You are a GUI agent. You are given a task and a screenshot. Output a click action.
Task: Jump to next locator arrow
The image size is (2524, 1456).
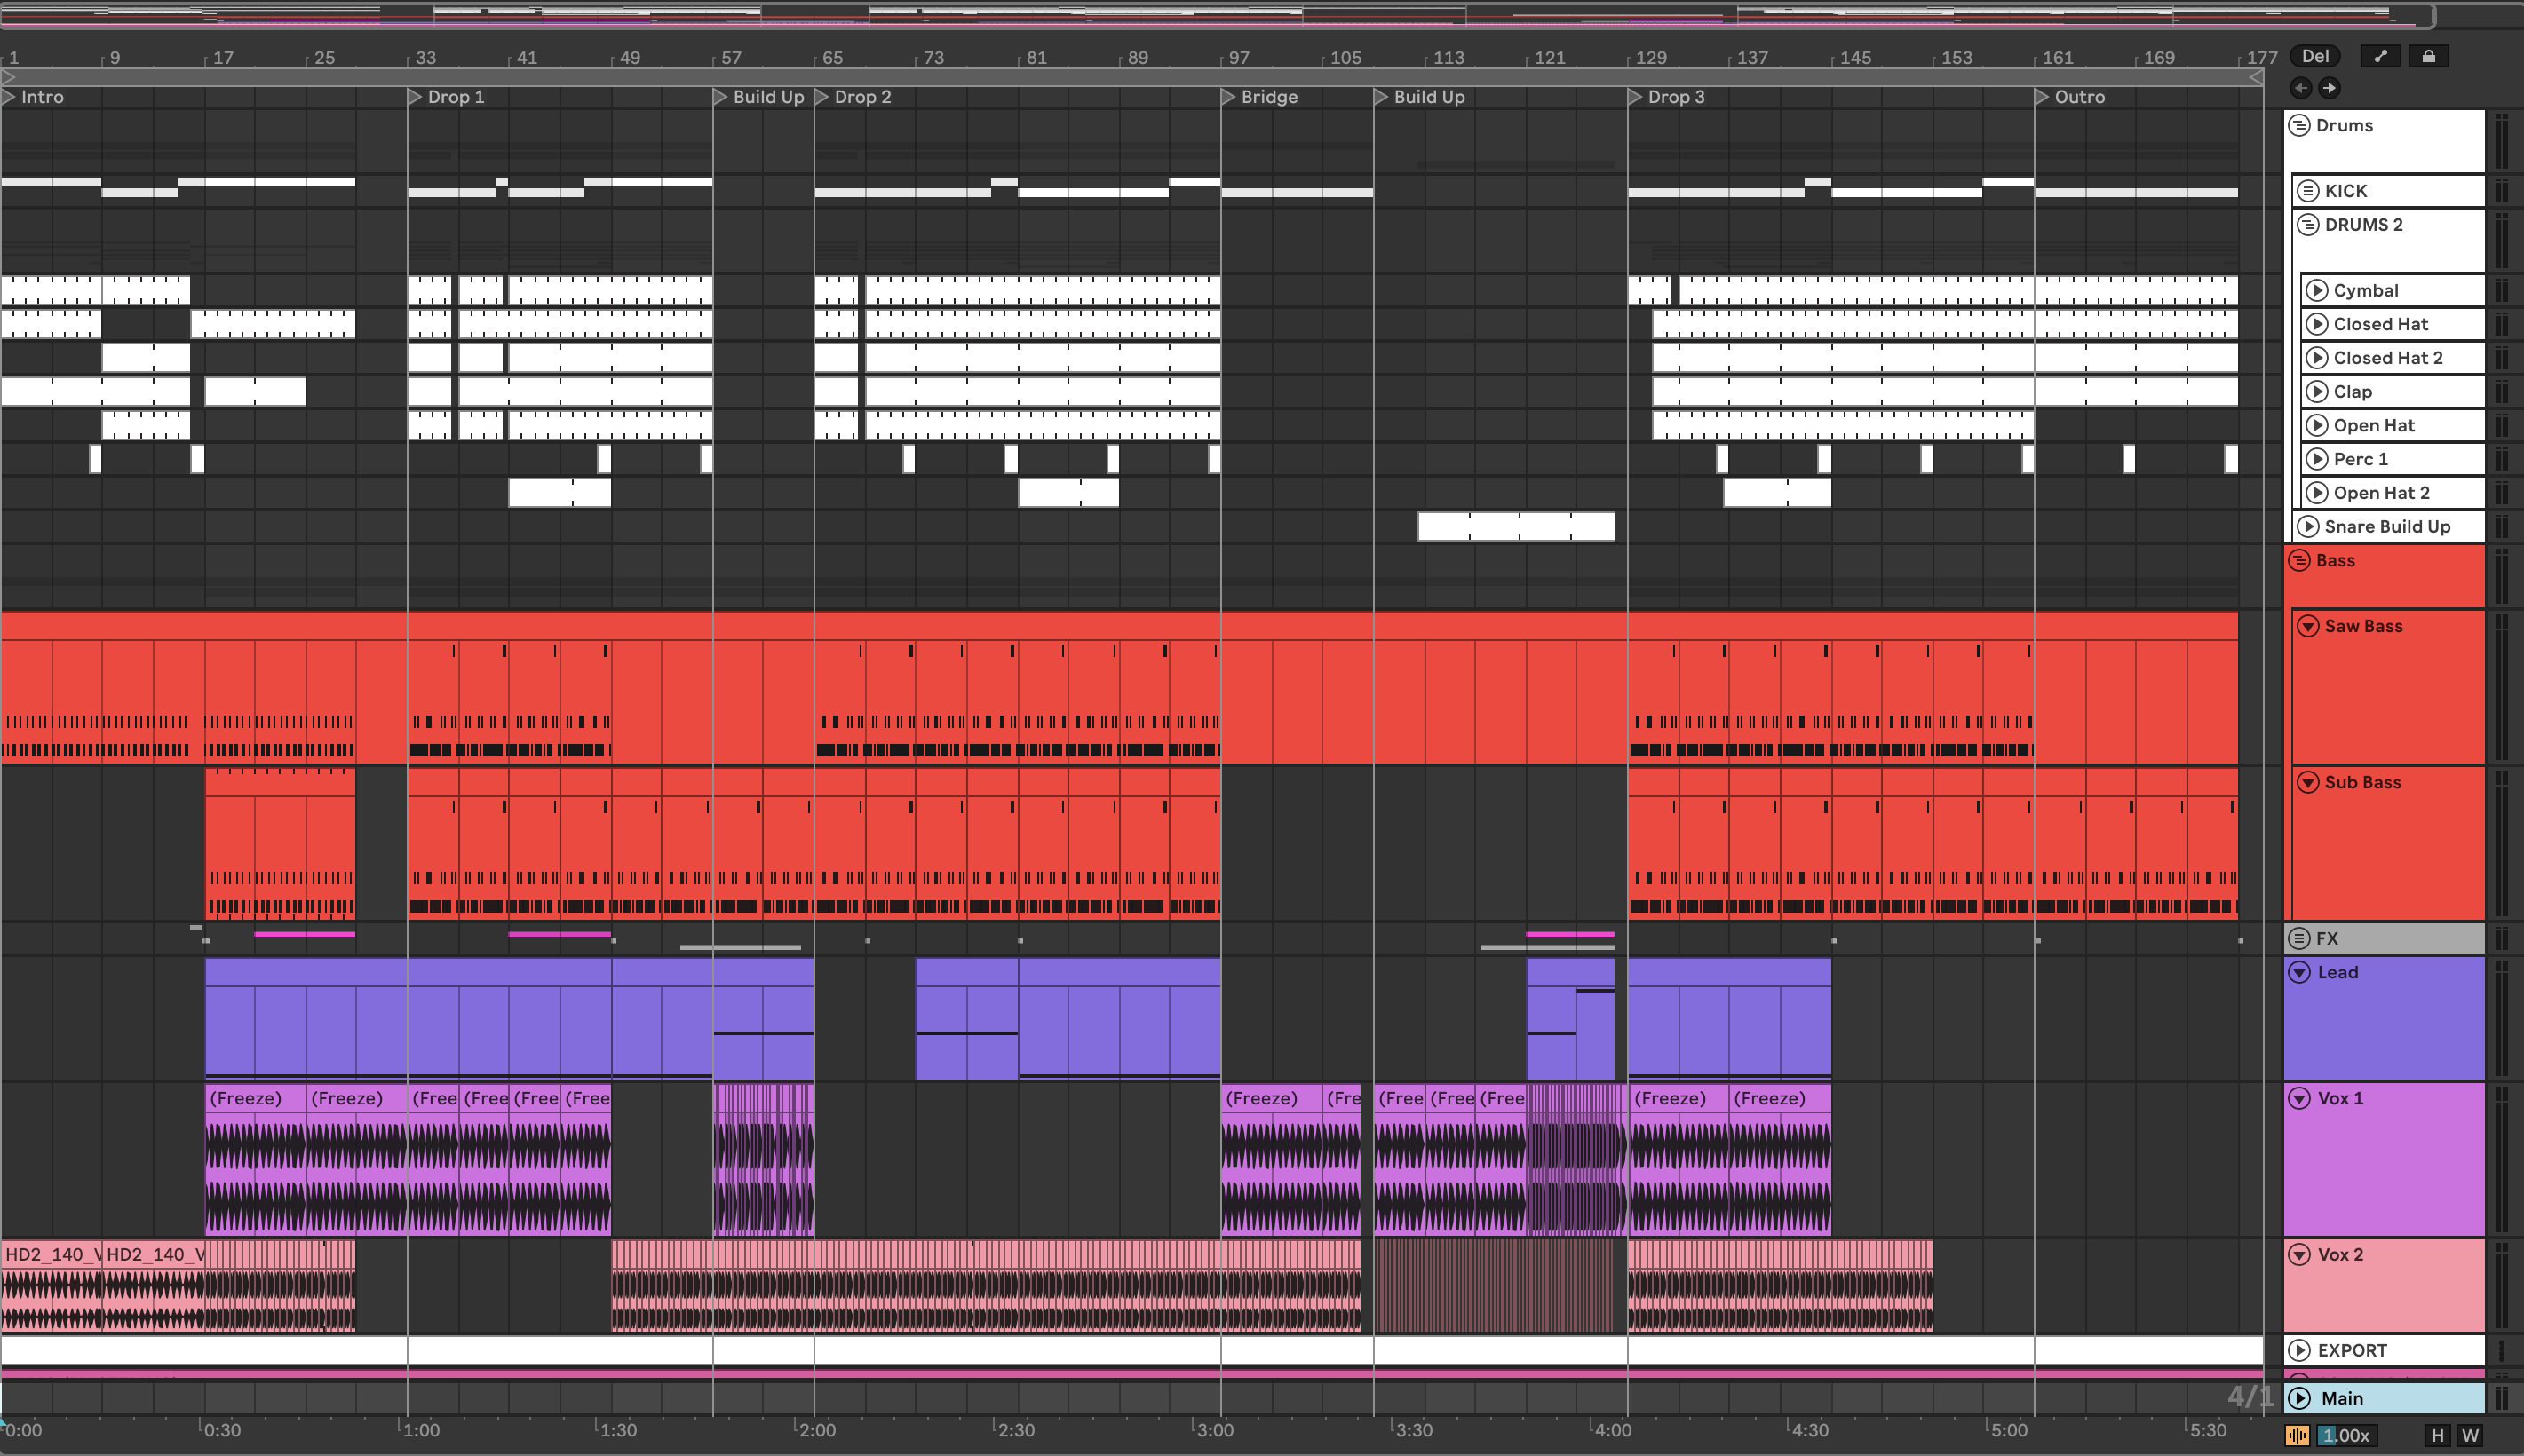(x=2329, y=88)
